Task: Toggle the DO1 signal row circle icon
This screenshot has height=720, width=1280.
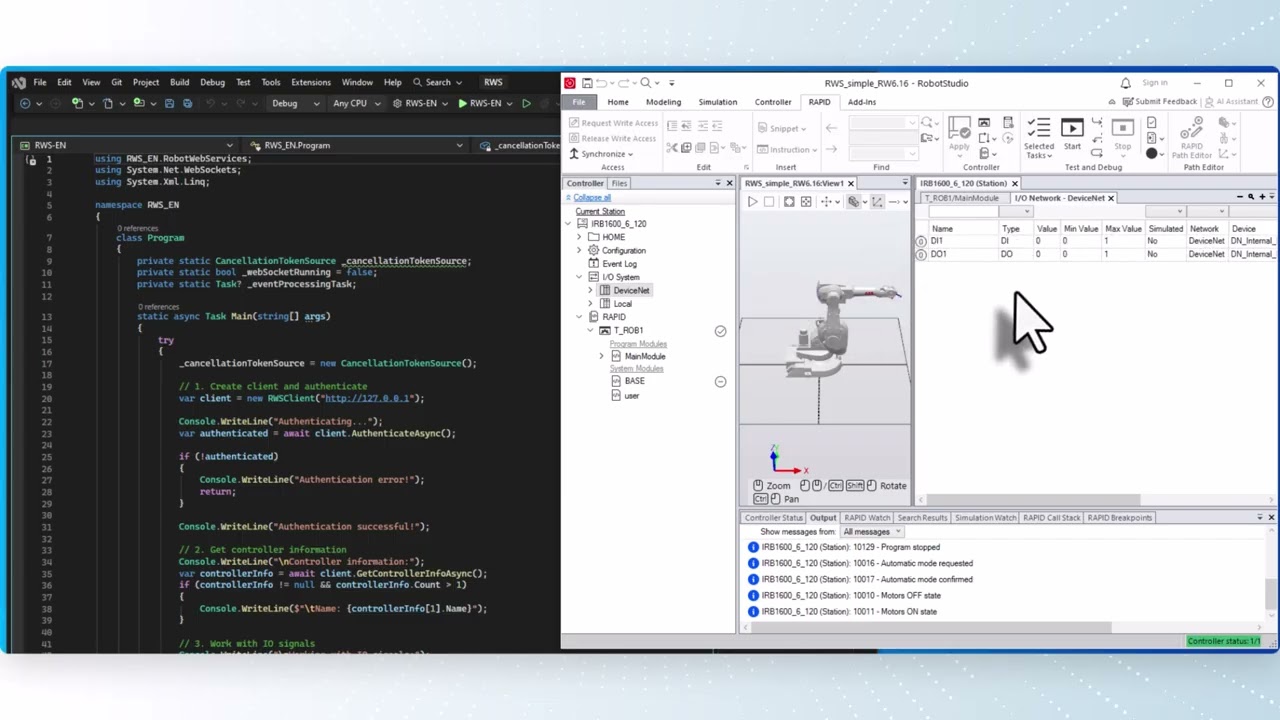Action: pos(921,254)
